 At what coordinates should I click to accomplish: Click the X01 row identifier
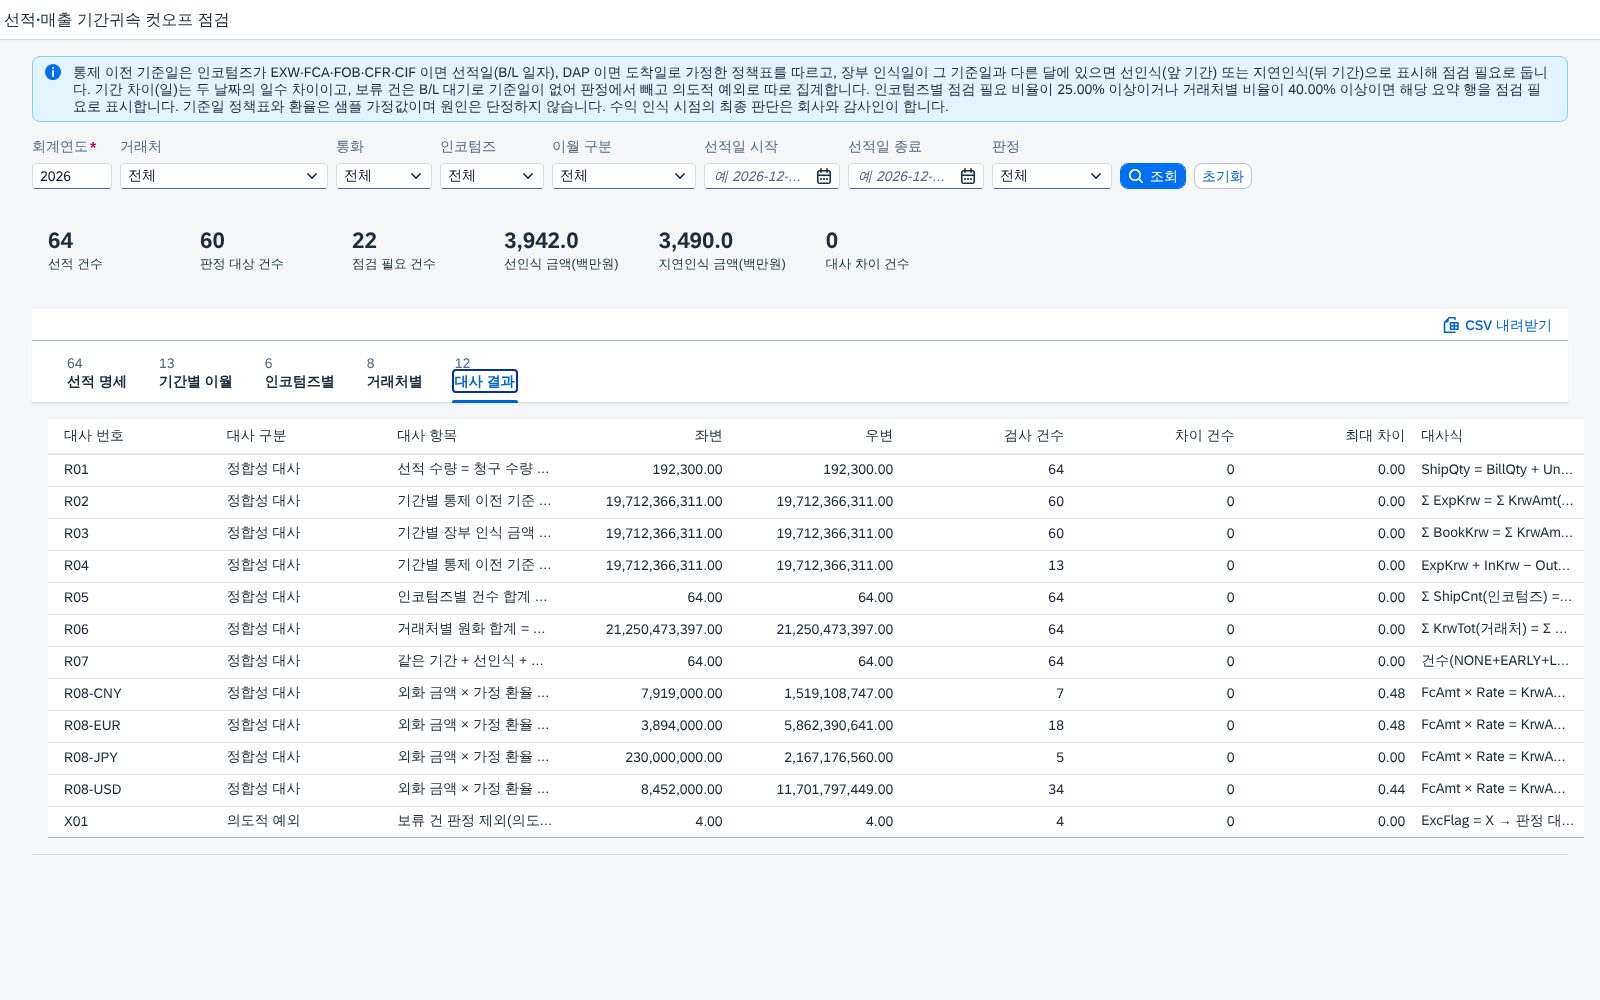click(76, 821)
